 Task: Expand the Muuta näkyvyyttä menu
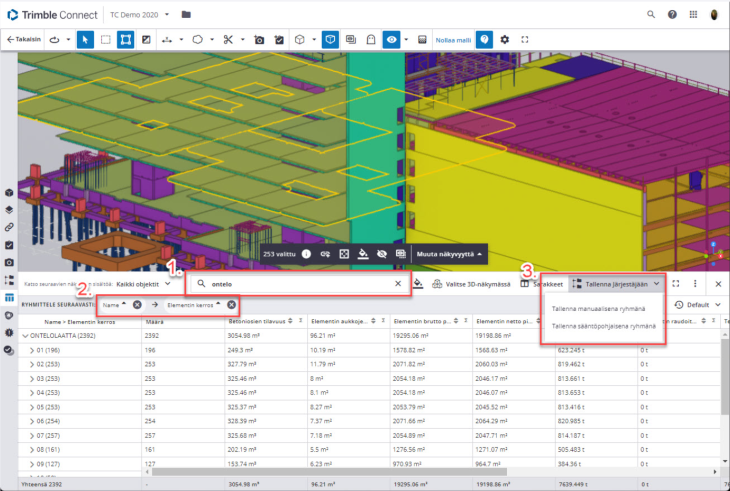click(447, 254)
